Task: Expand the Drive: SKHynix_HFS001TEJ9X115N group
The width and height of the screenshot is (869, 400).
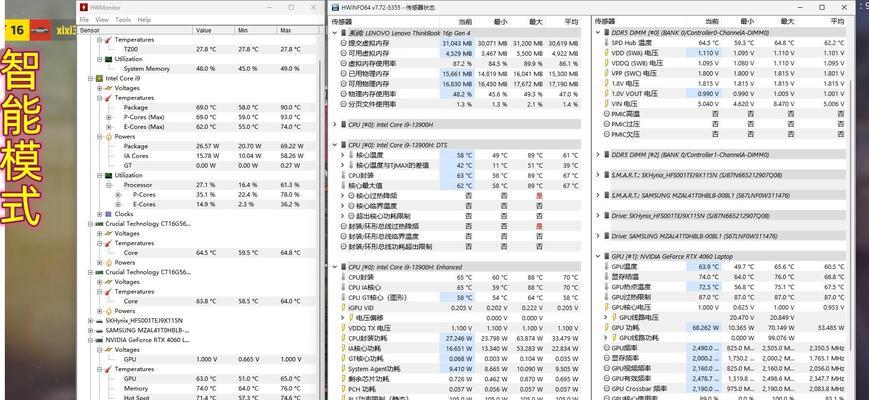Action: (598, 216)
